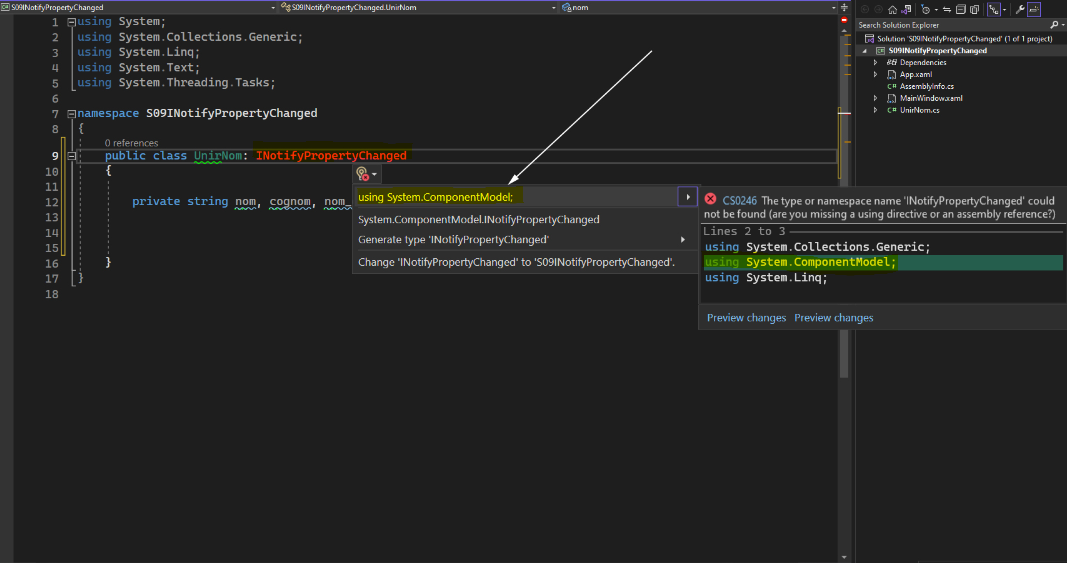Click the Collapse All icon in Solution Explorer

[x=960, y=9]
